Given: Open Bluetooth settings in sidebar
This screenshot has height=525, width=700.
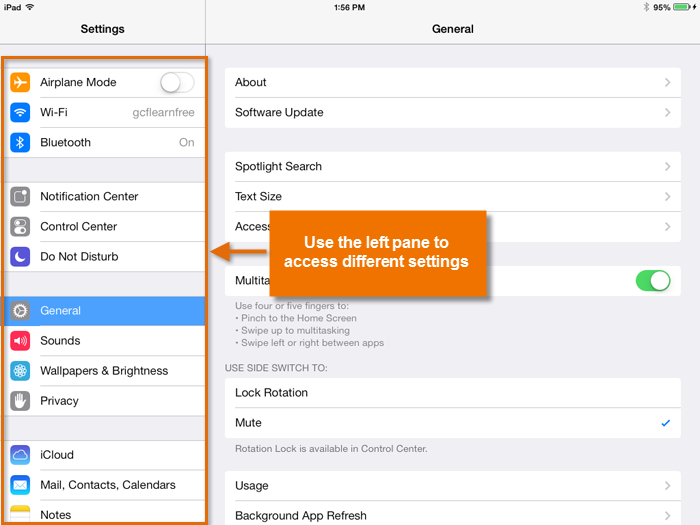Looking at the screenshot, I should [x=105, y=142].
